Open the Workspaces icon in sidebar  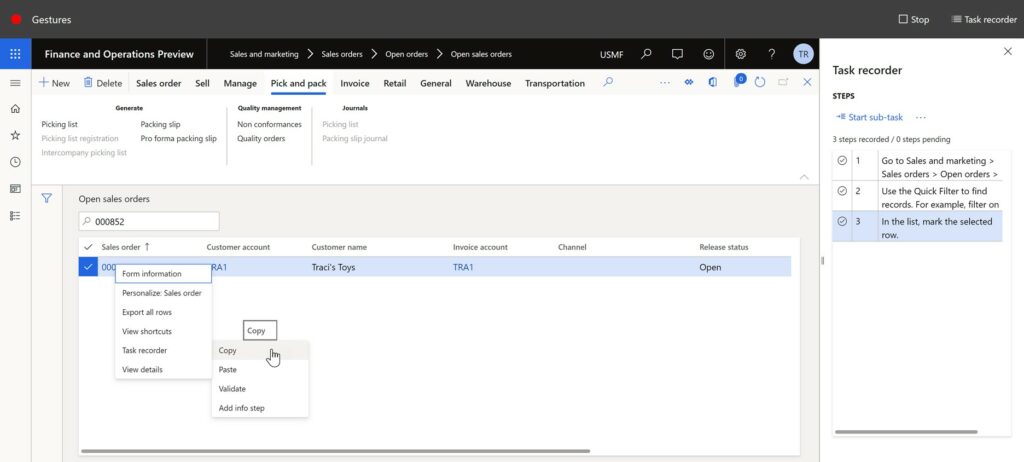[x=16, y=189]
